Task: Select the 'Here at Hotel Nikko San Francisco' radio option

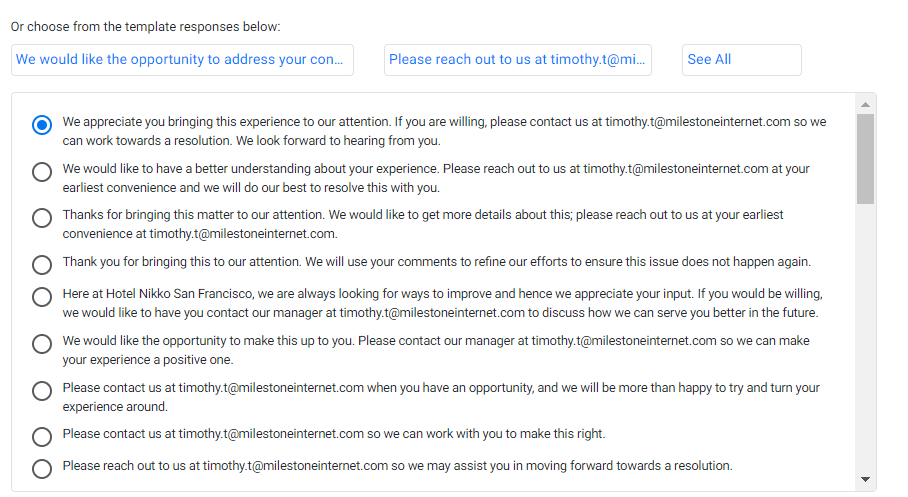Action: (42, 297)
